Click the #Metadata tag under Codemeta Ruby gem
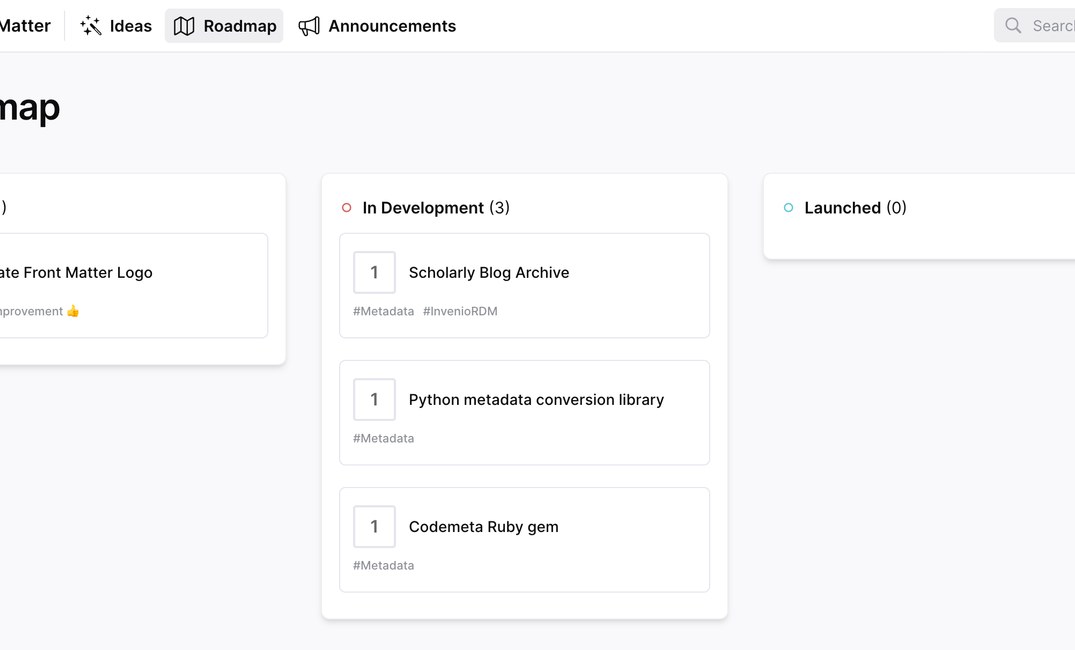 [383, 565]
